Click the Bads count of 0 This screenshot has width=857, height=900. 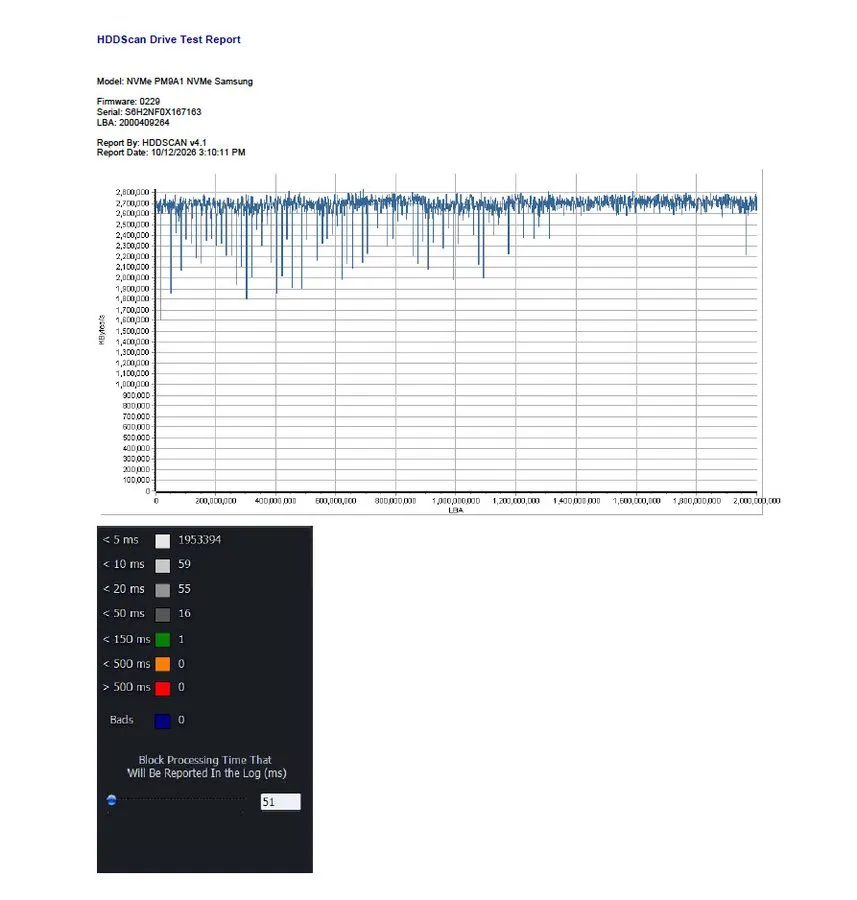(x=181, y=720)
